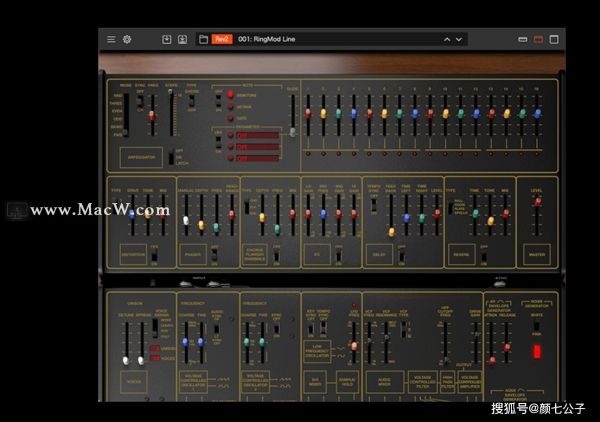Open the 001: RingMod Line preset name

266,39
